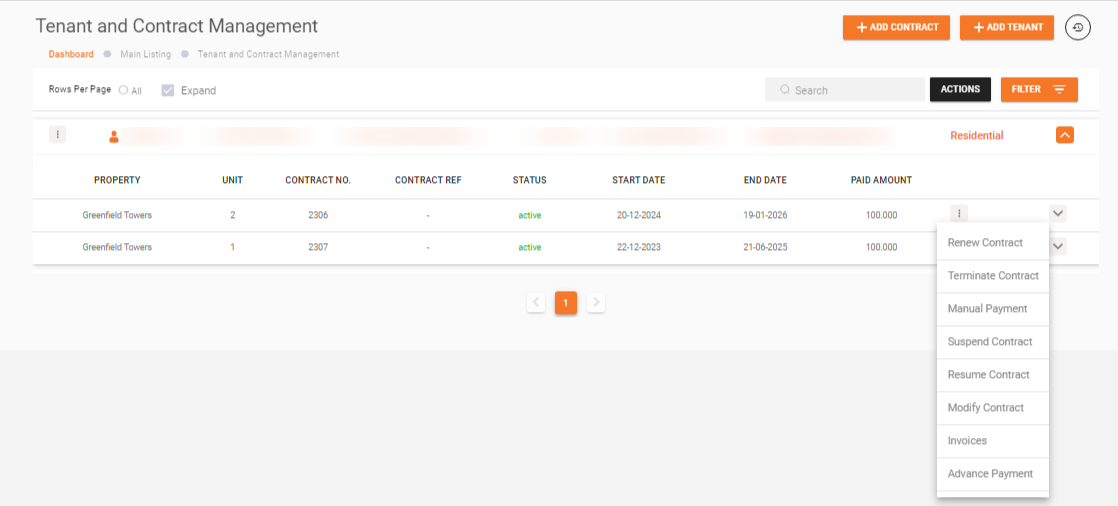1118x506 pixels.
Task: Go to the next page arrow
Action: tap(596, 302)
